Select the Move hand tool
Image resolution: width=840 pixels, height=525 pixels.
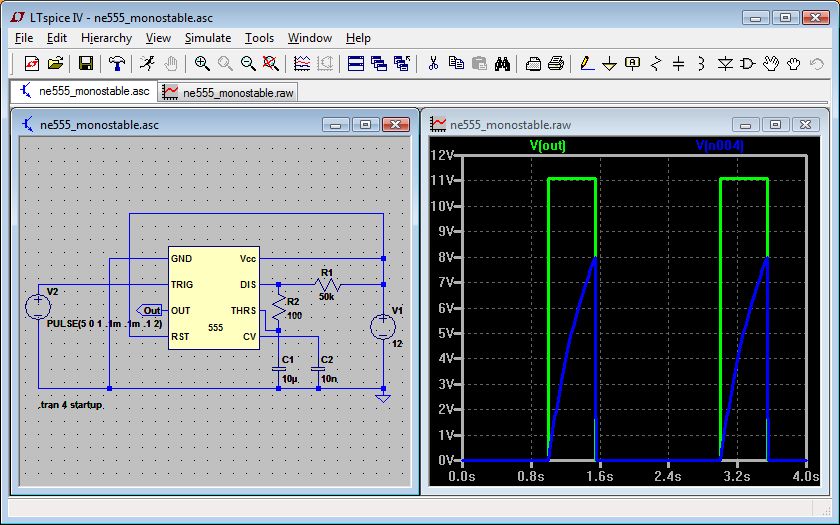click(x=771, y=64)
